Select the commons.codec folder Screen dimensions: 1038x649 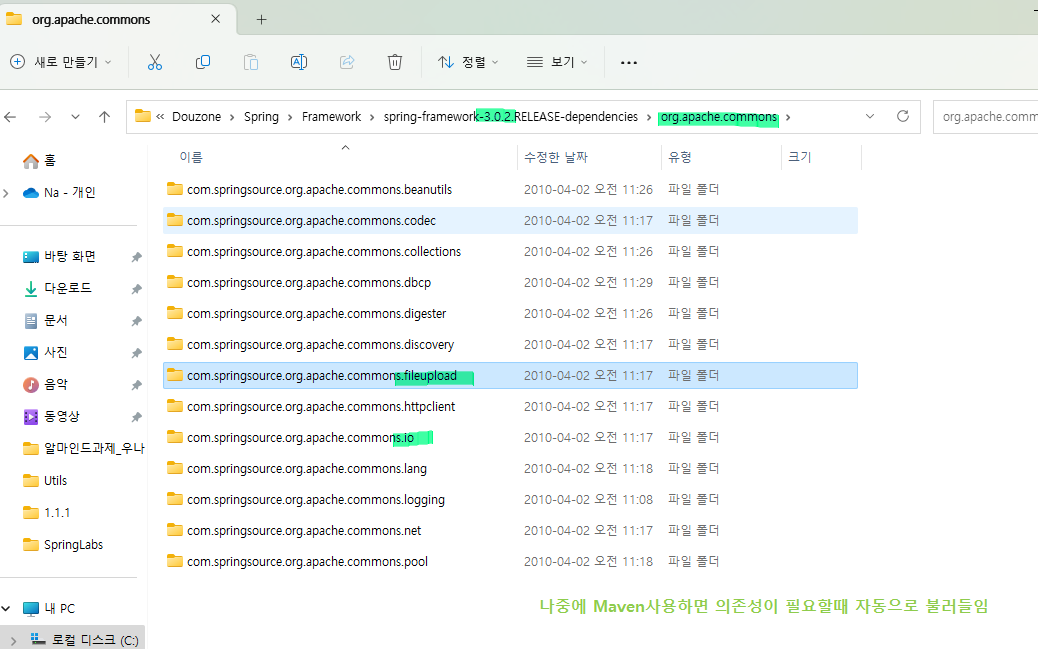point(510,221)
